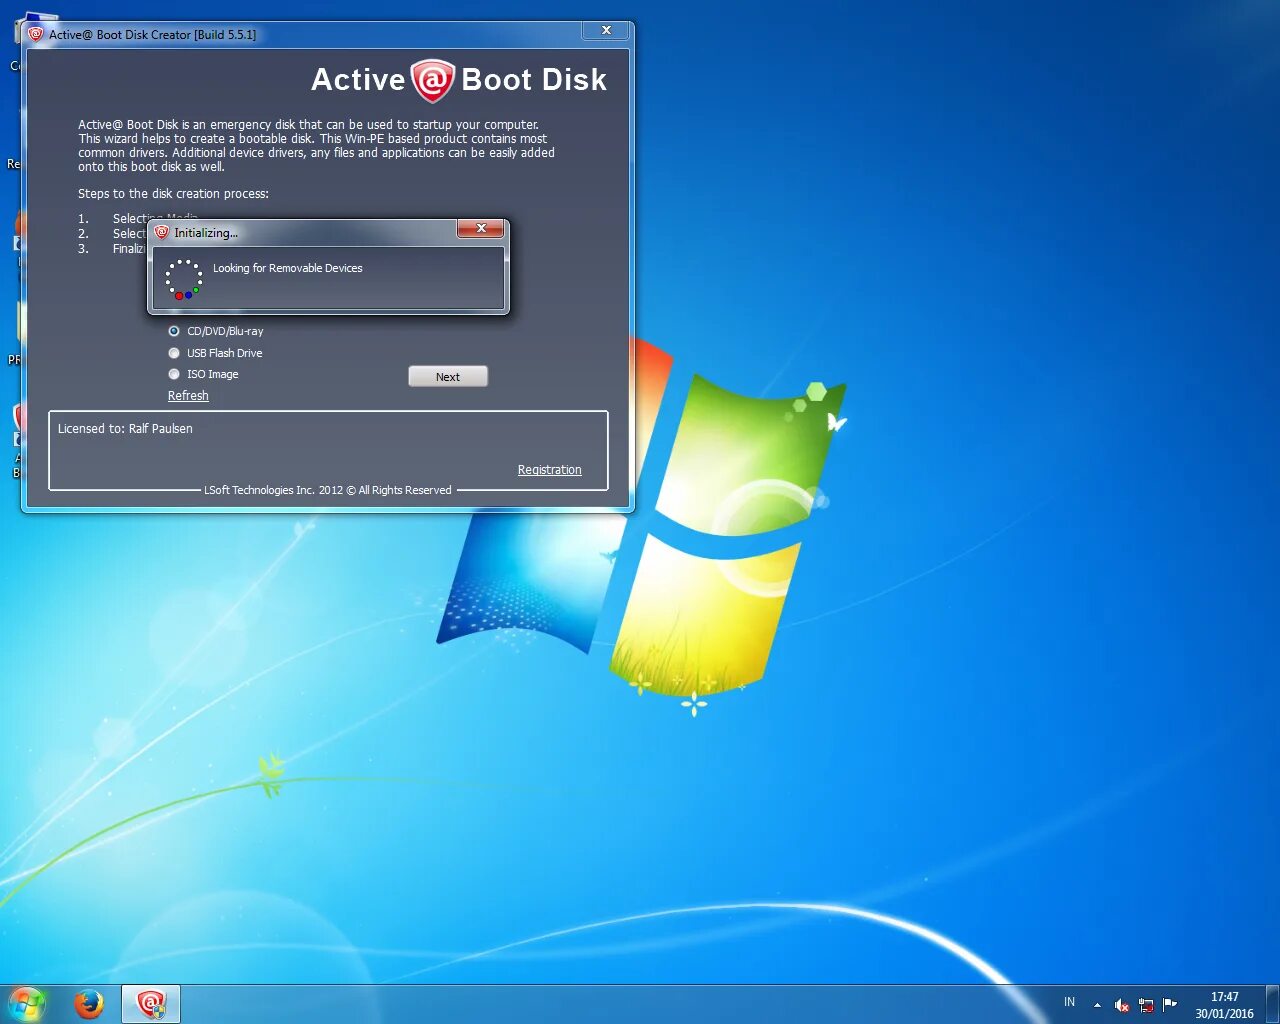Close the Looking for Removable Devices dialog
Viewport: 1280px width, 1024px height.
point(480,229)
